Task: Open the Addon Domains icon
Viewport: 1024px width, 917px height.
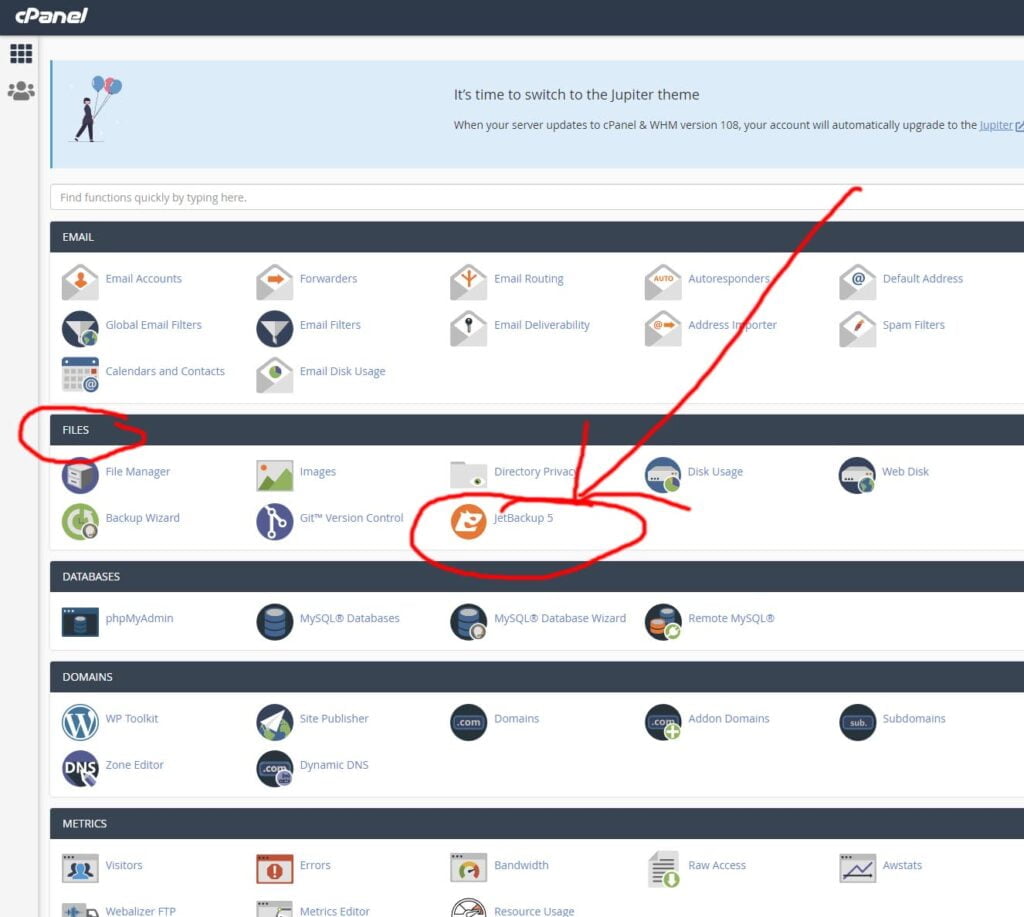Action: click(663, 722)
